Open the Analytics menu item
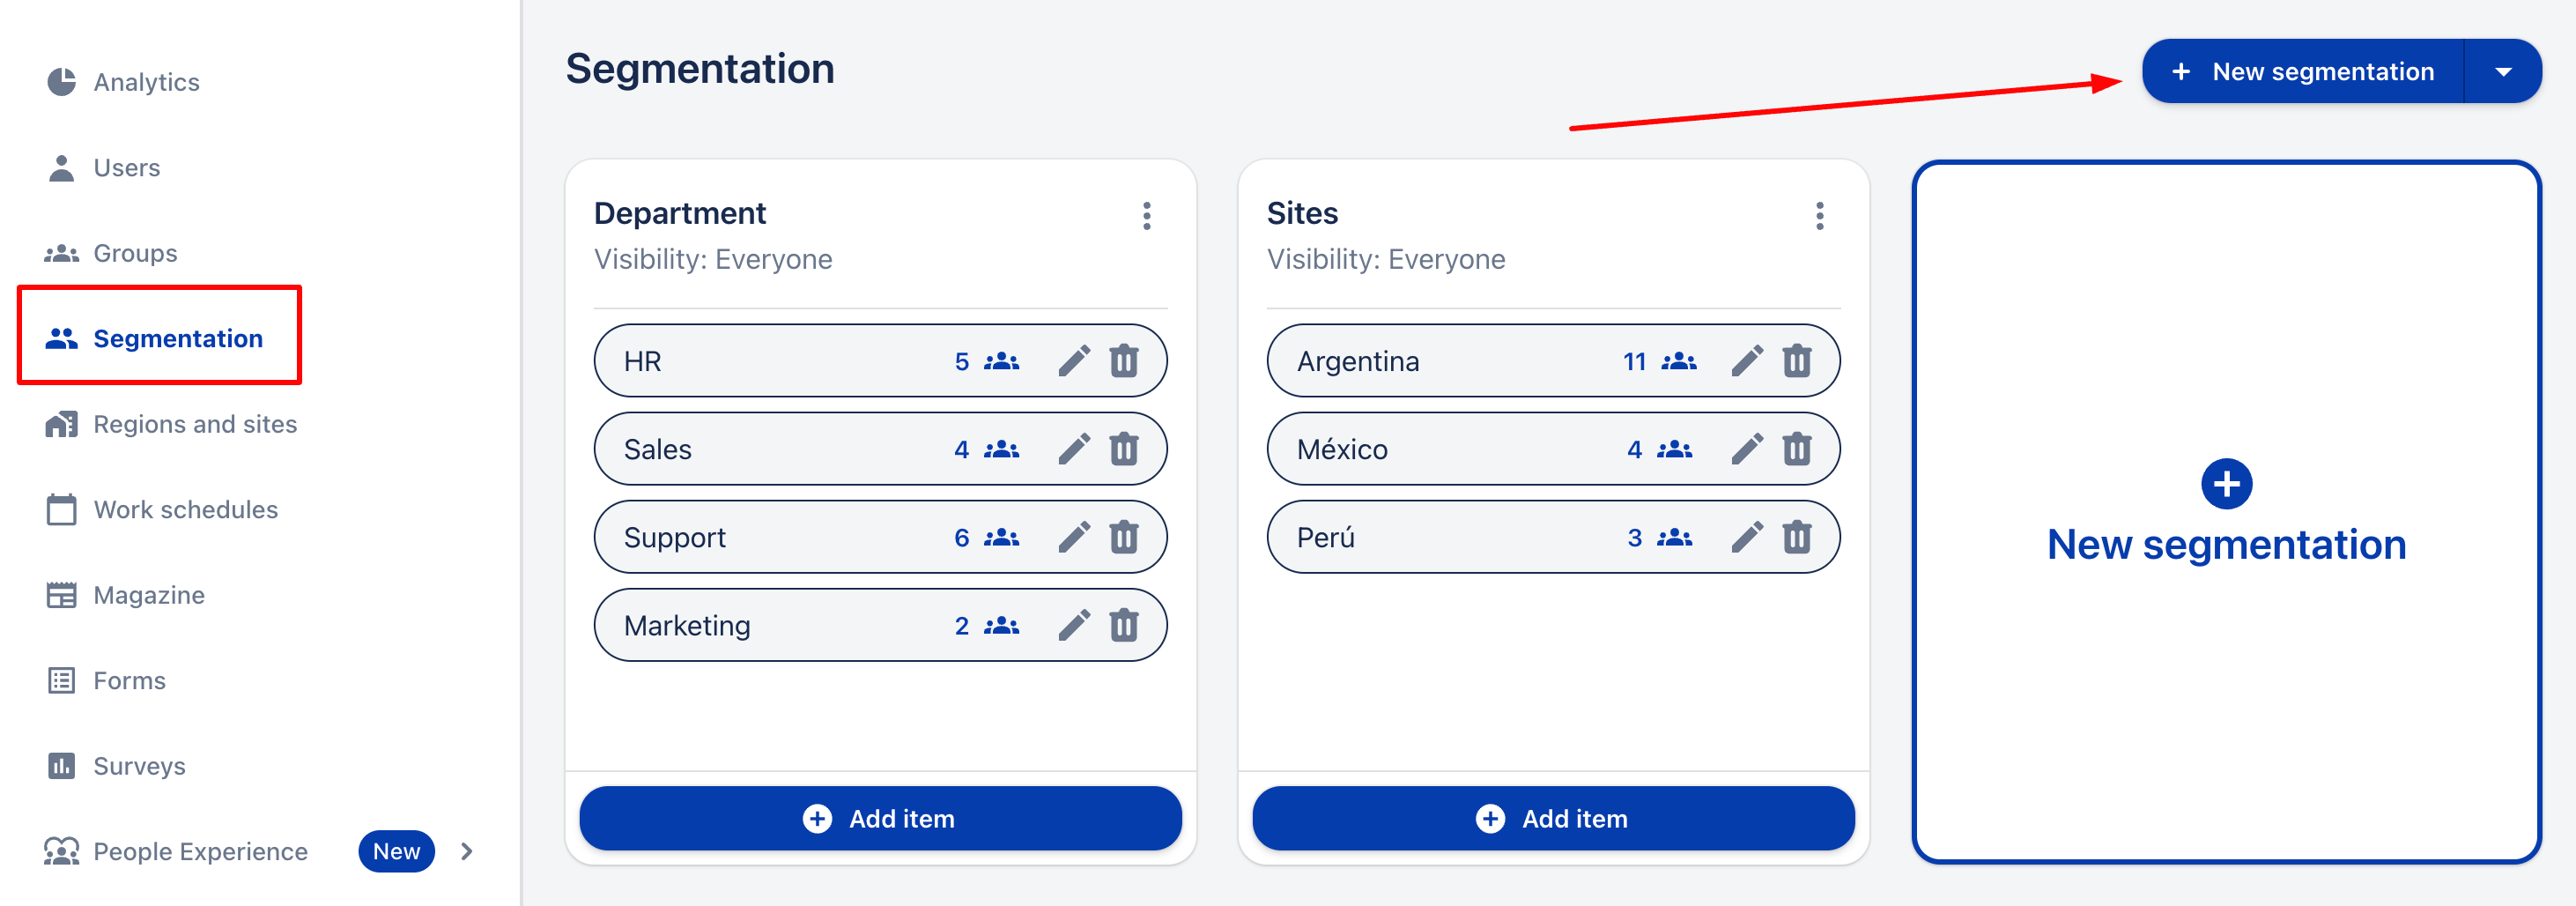2576x906 pixels. click(x=146, y=82)
